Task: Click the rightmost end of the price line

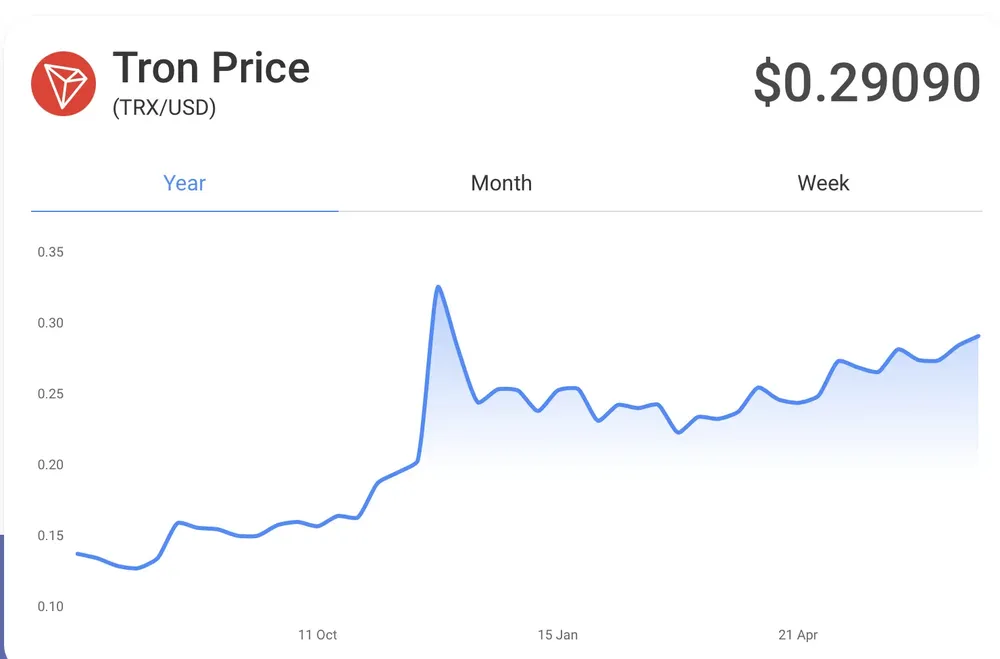Action: 977,336
